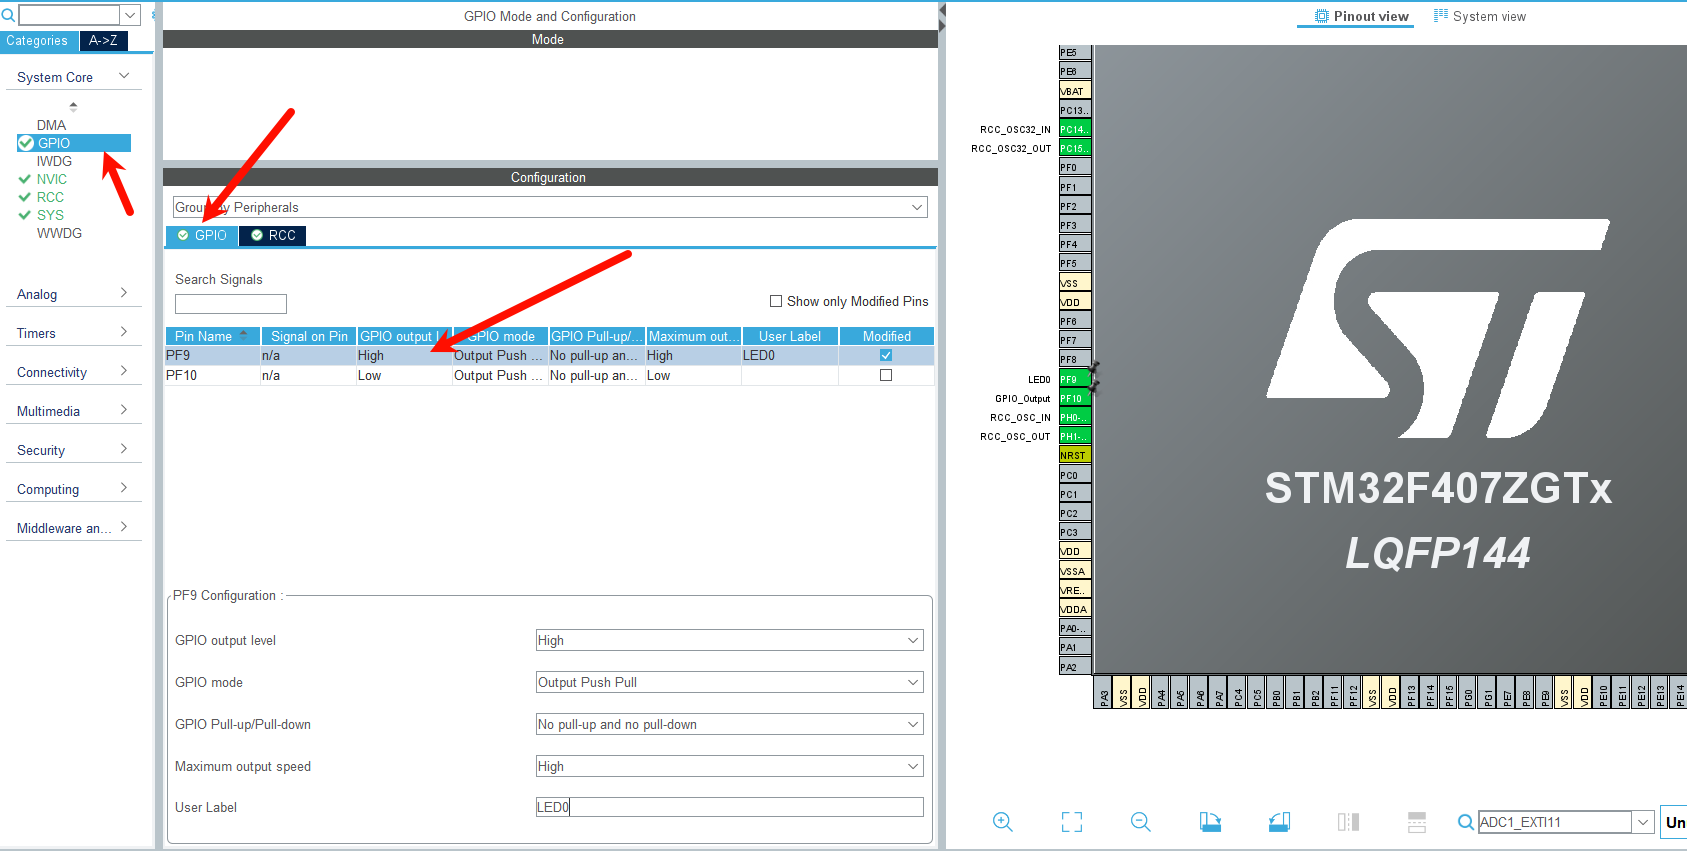Viewport: 1687px width, 851px height.
Task: Open the Maximum output speed dropdown
Action: coord(730,766)
